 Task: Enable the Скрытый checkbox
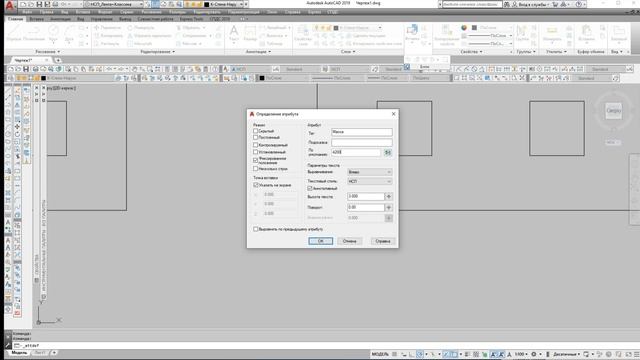pyautogui.click(x=256, y=131)
